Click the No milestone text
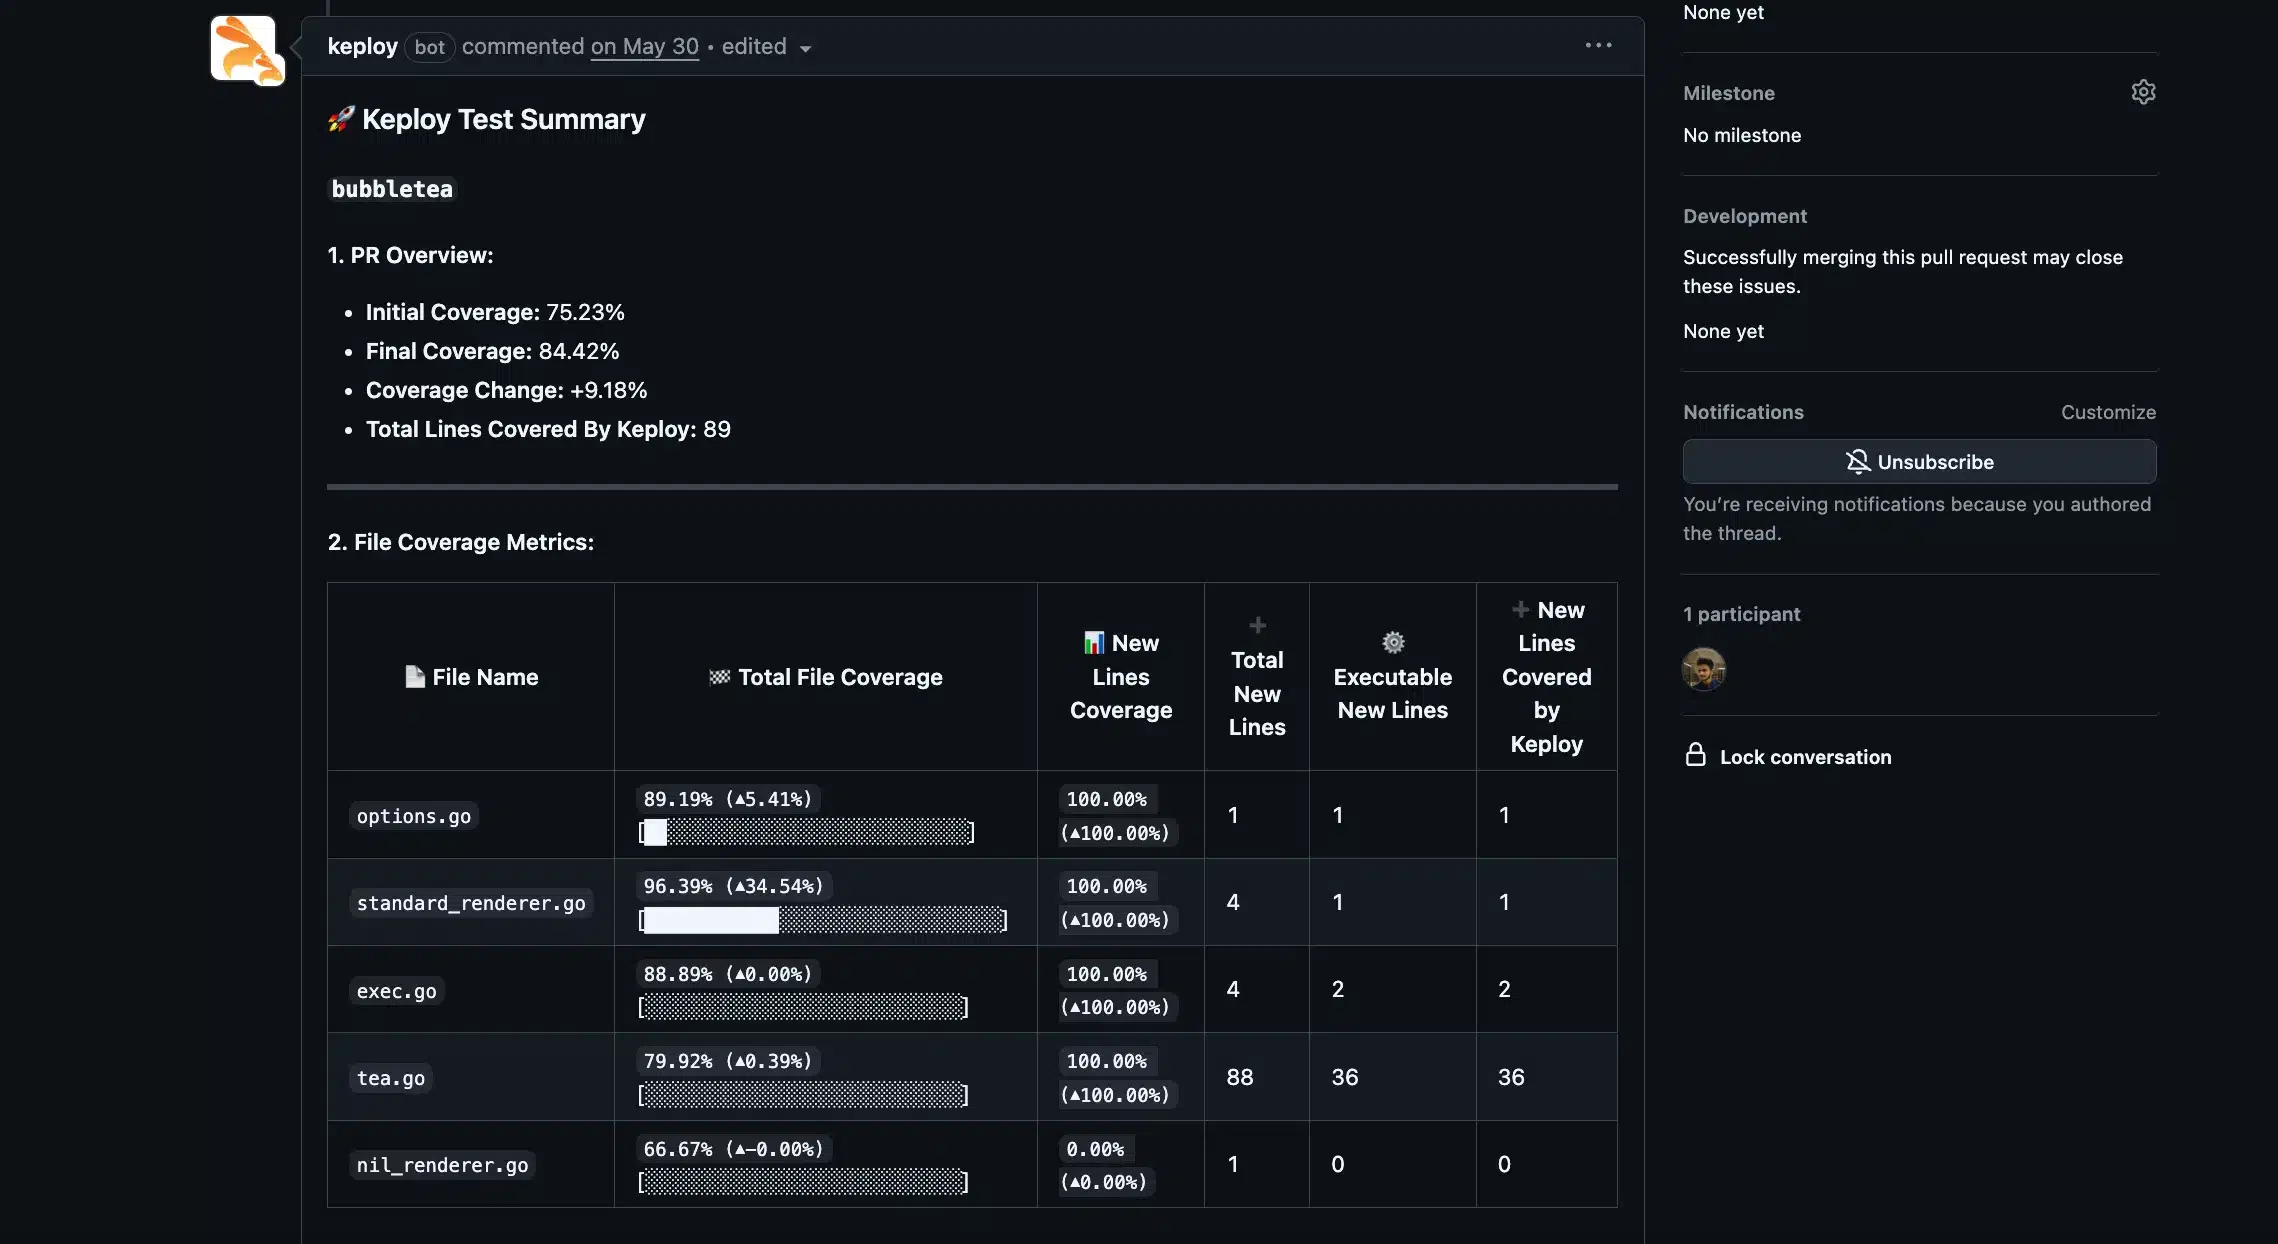 [x=1742, y=135]
